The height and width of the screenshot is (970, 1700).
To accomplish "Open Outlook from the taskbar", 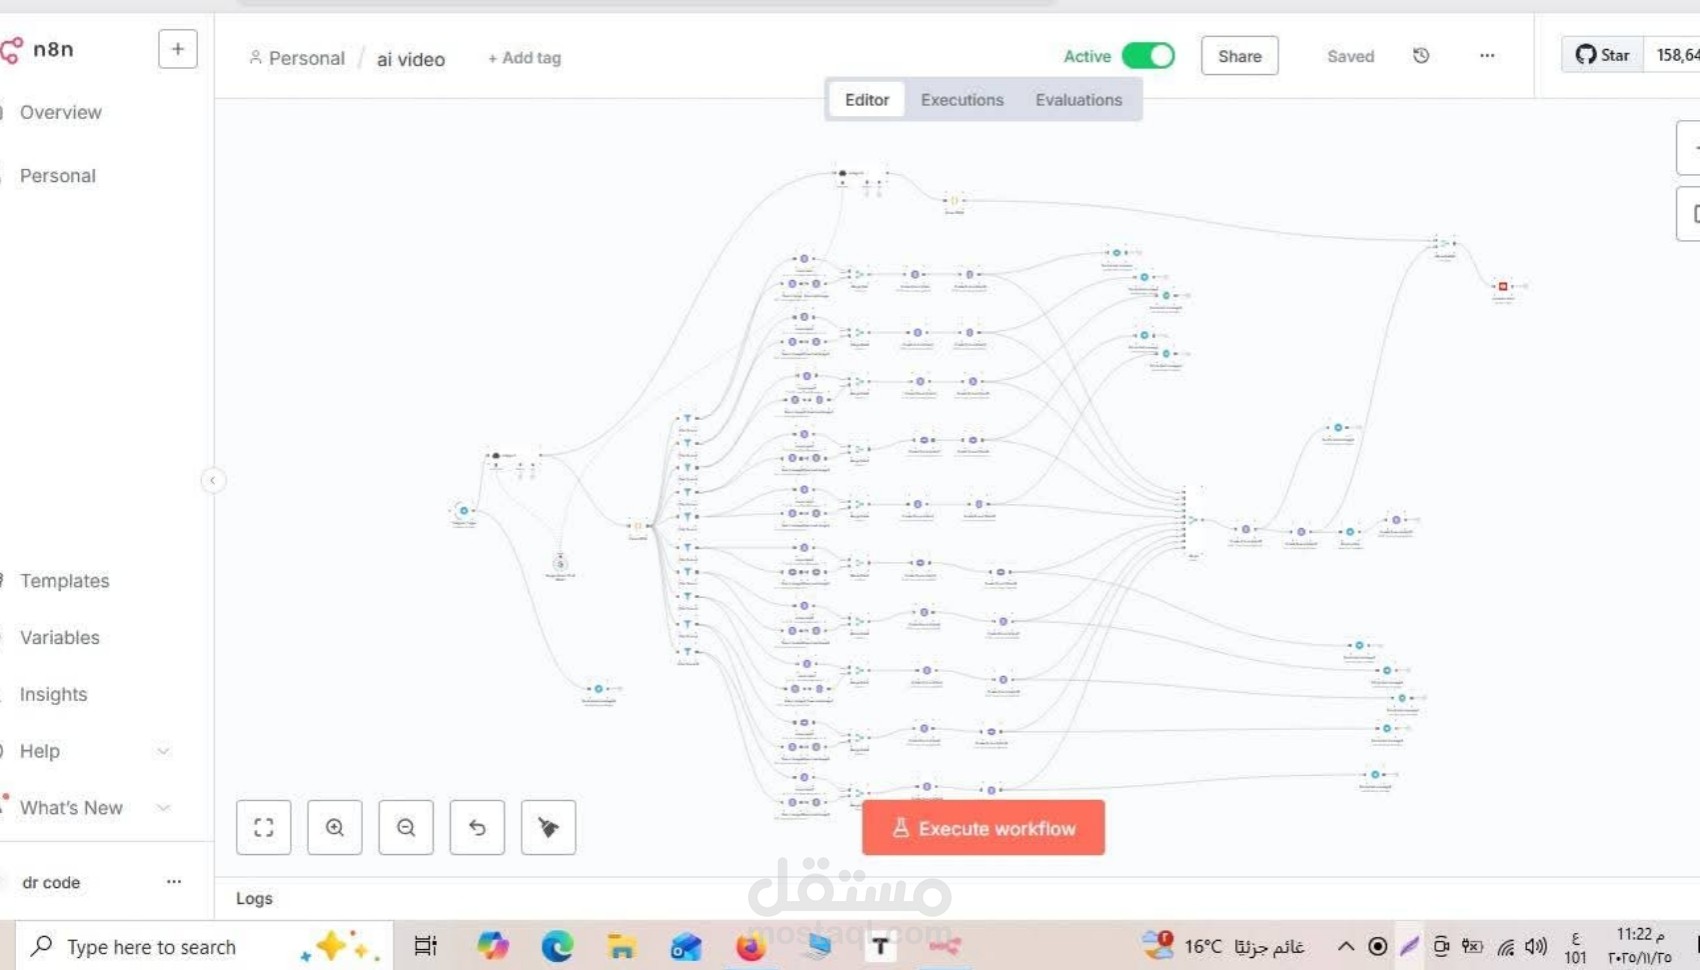I will point(686,946).
